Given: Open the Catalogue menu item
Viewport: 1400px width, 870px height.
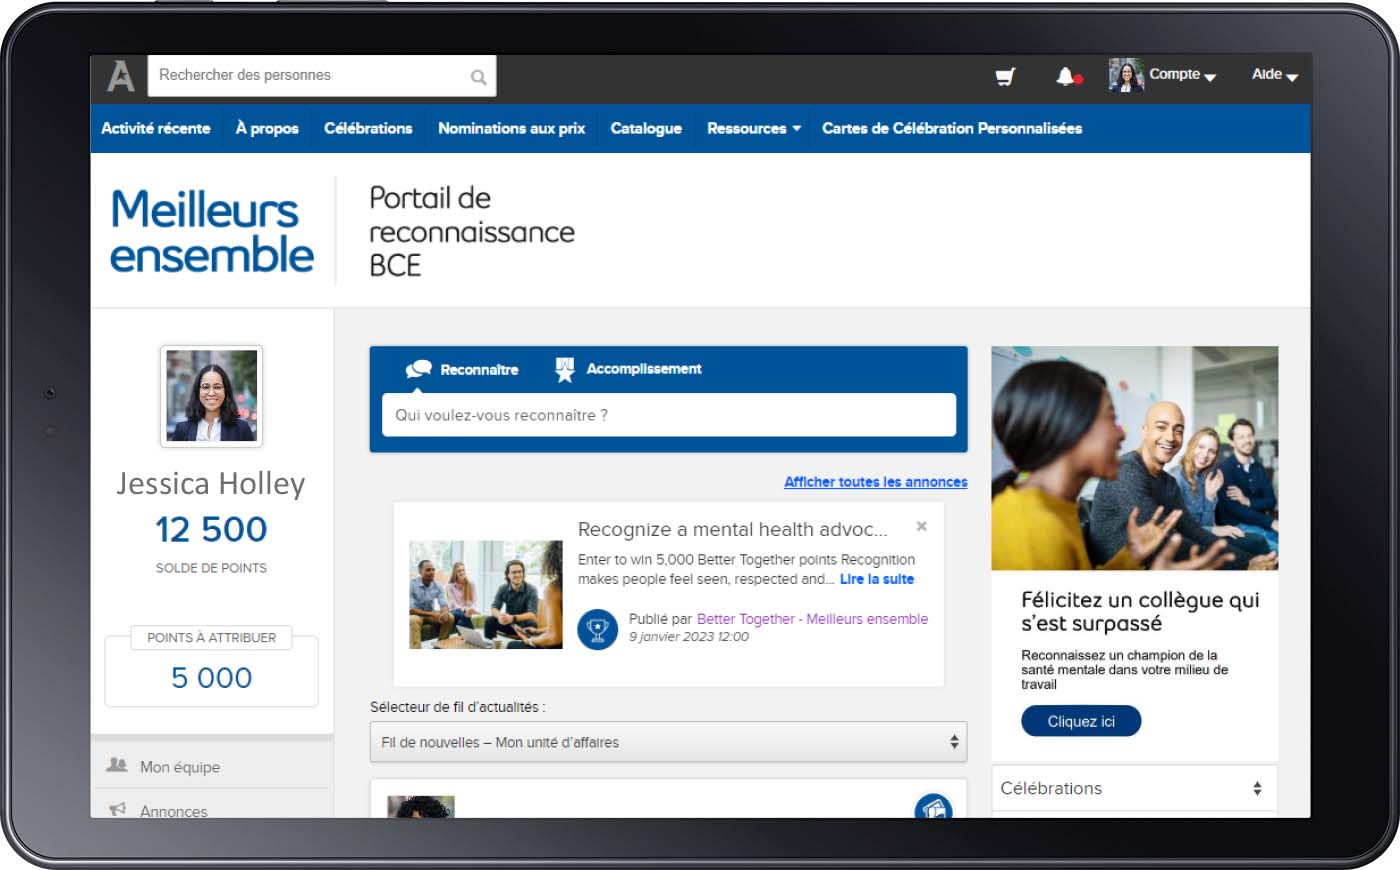Looking at the screenshot, I should (646, 128).
